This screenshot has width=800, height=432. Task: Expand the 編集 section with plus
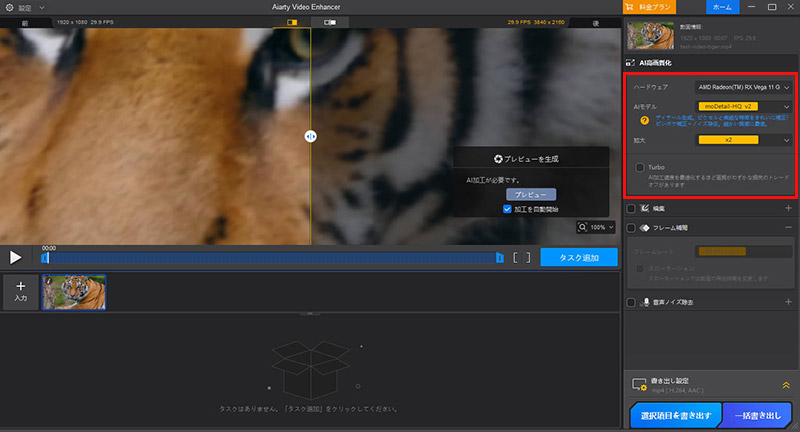pos(788,208)
